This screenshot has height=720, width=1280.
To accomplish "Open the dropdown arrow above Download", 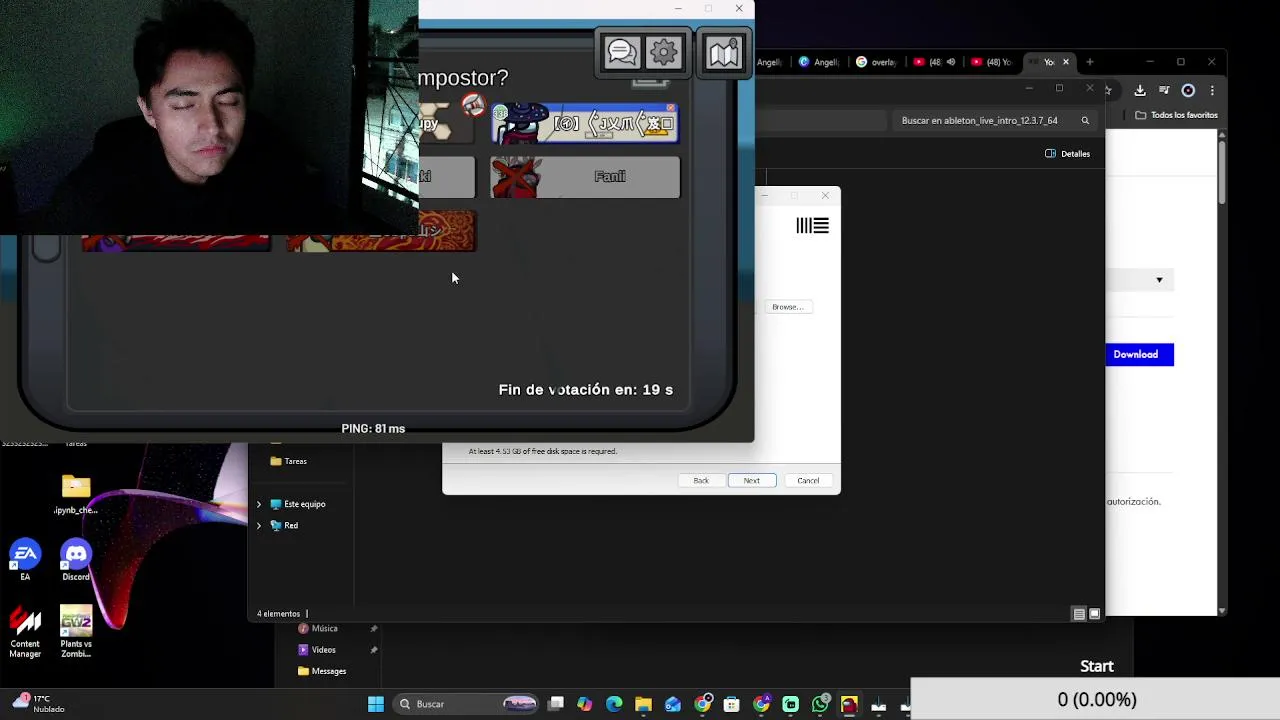I will (1159, 280).
